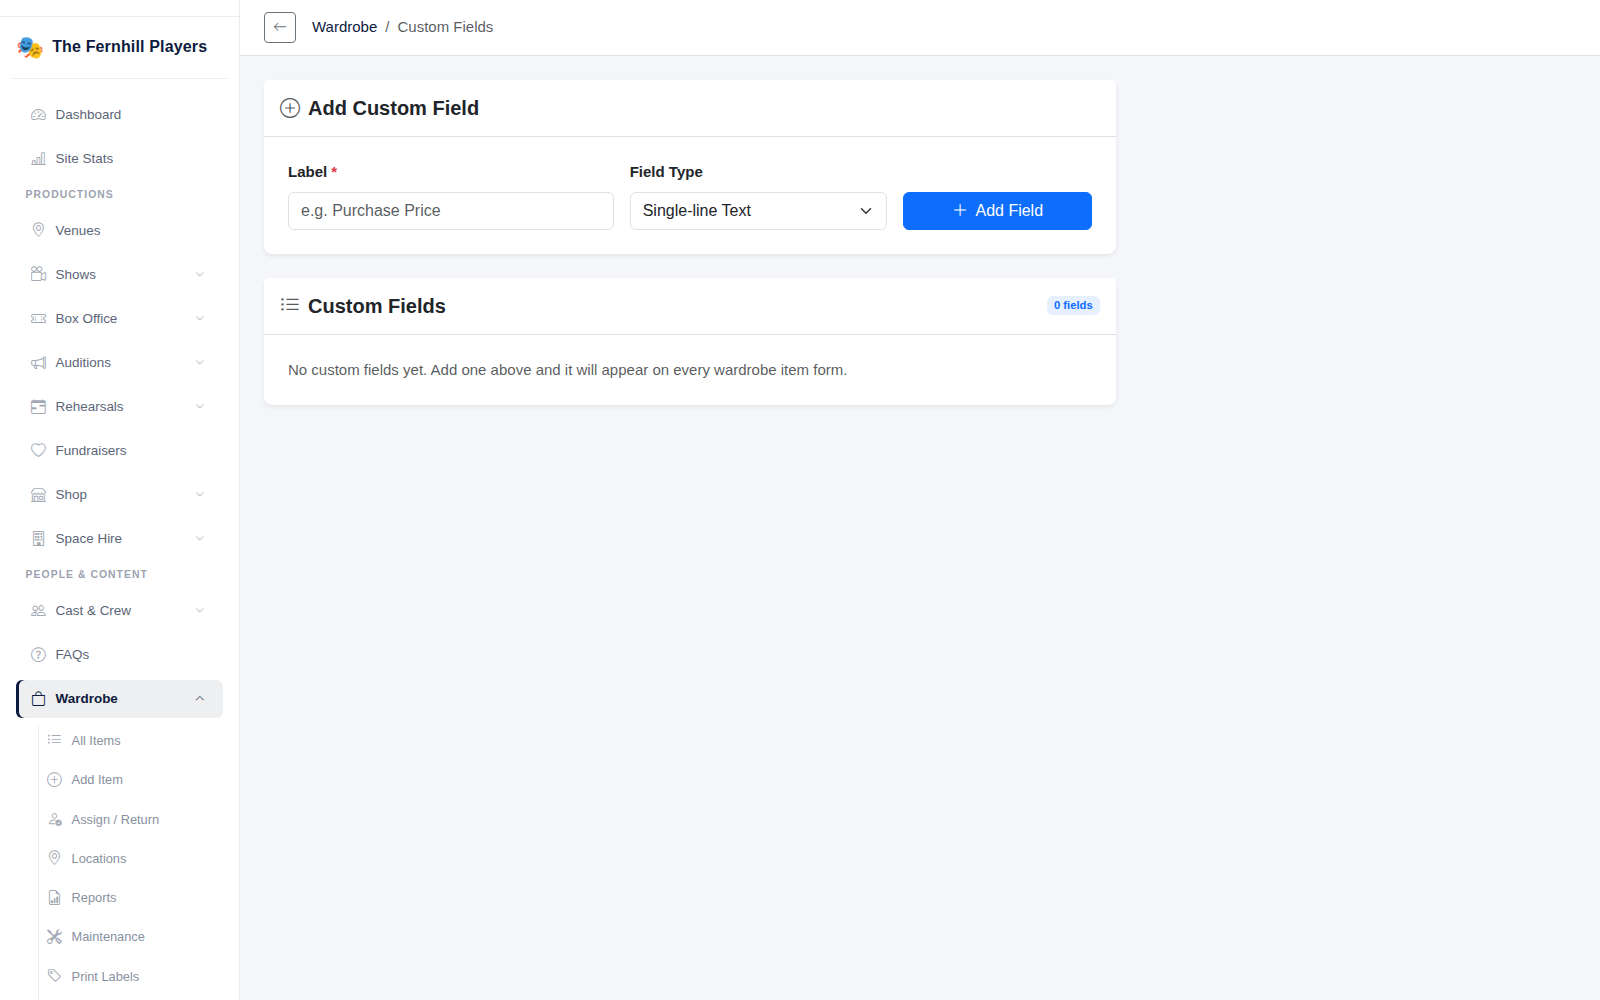Click the FAQs question mark icon
The height and width of the screenshot is (1000, 1600).
coord(38,655)
